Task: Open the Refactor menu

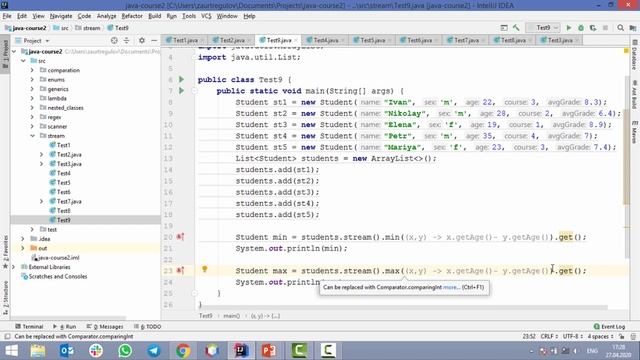Action: [132, 16]
